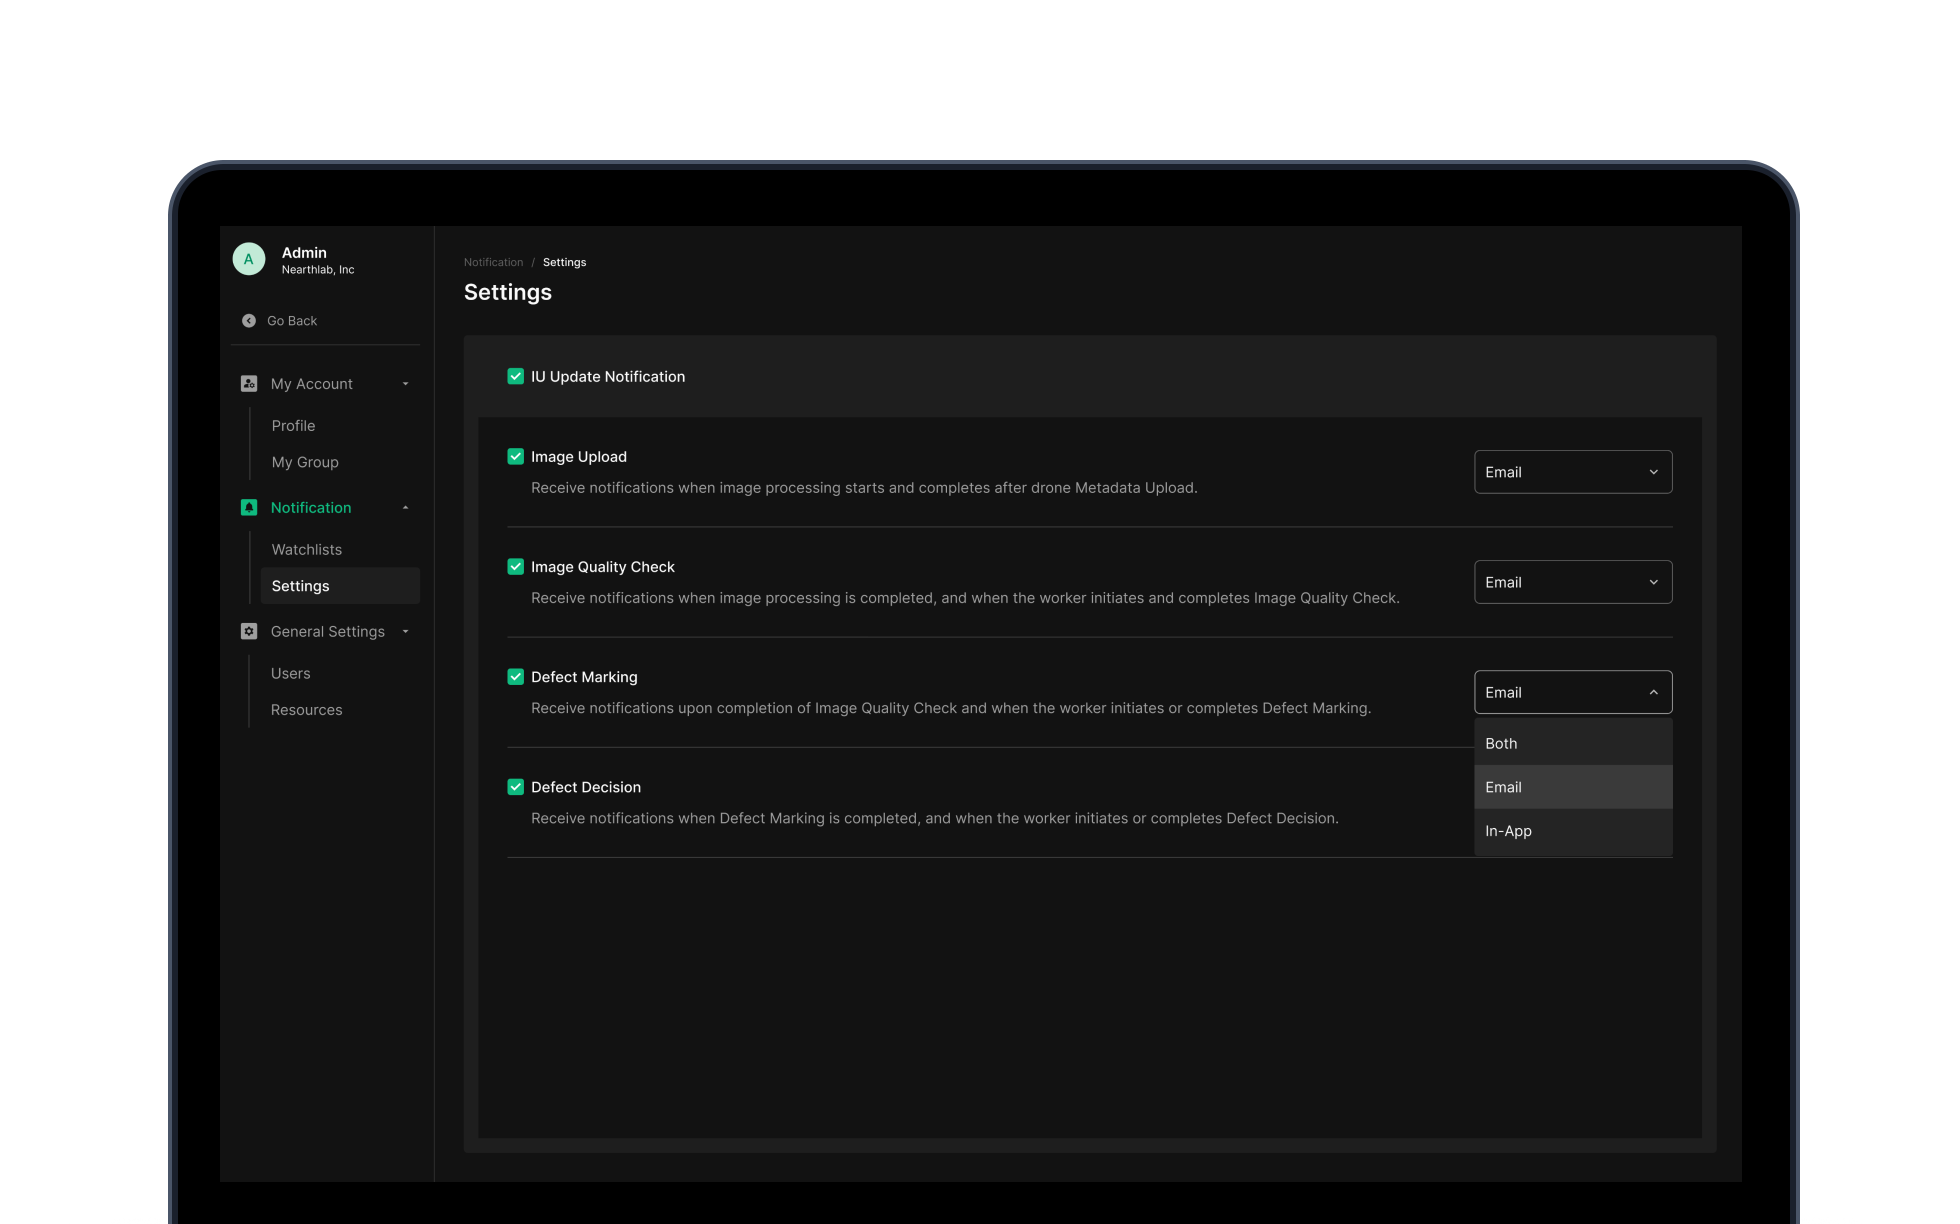Click the chevron on the Image Upload dropdown
The image size is (1960, 1224).
tap(1652, 471)
